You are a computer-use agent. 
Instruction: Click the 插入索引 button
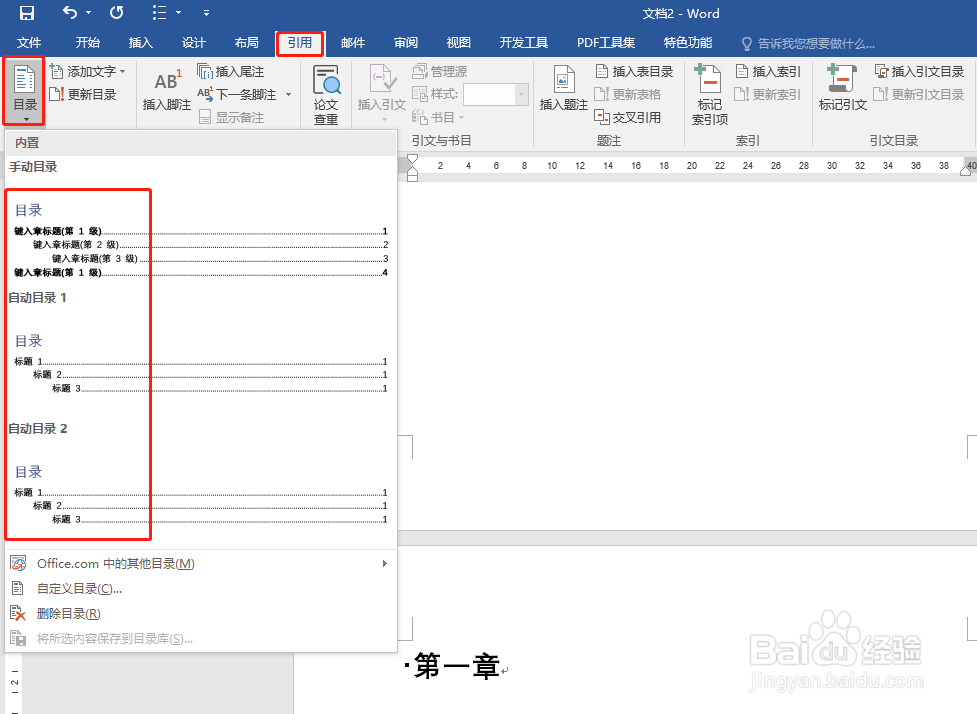[x=768, y=72]
